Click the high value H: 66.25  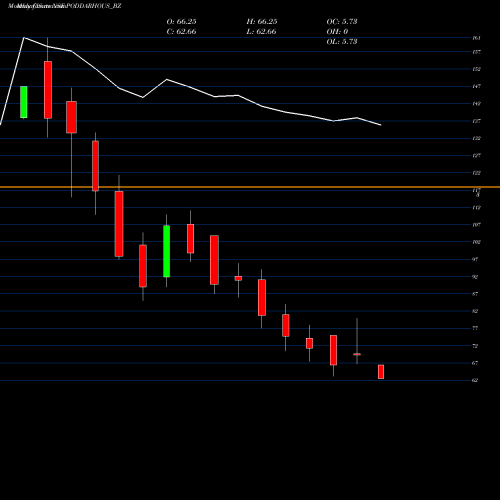262,21
